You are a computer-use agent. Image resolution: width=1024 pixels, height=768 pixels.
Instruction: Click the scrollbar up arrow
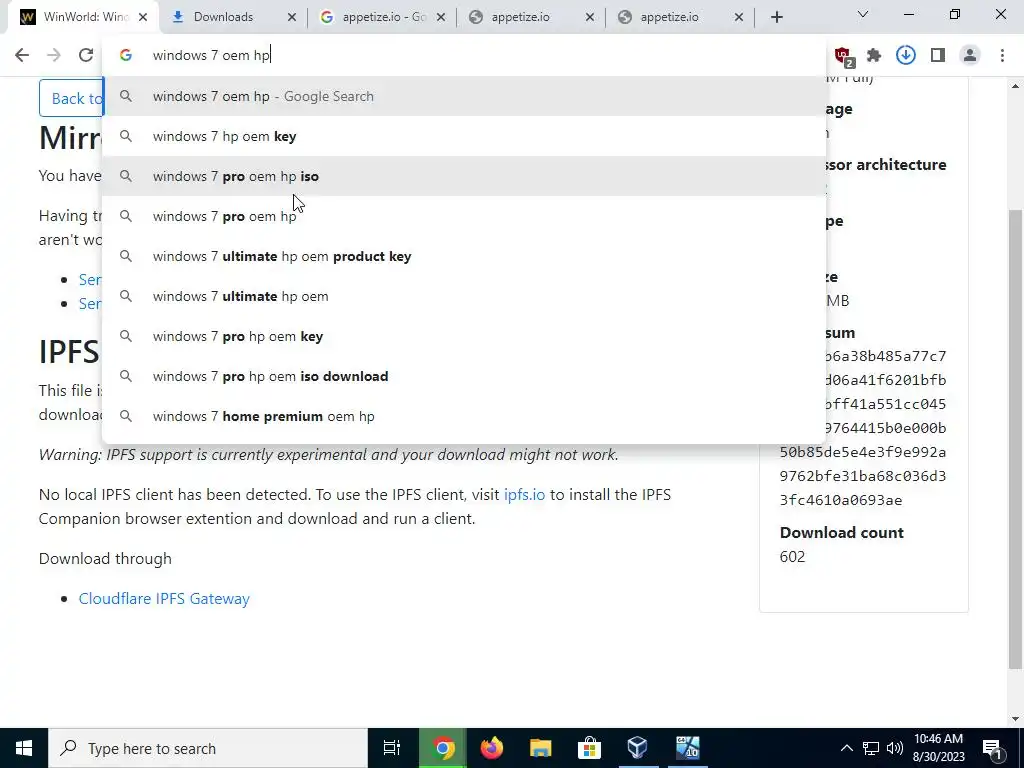click(x=1016, y=86)
